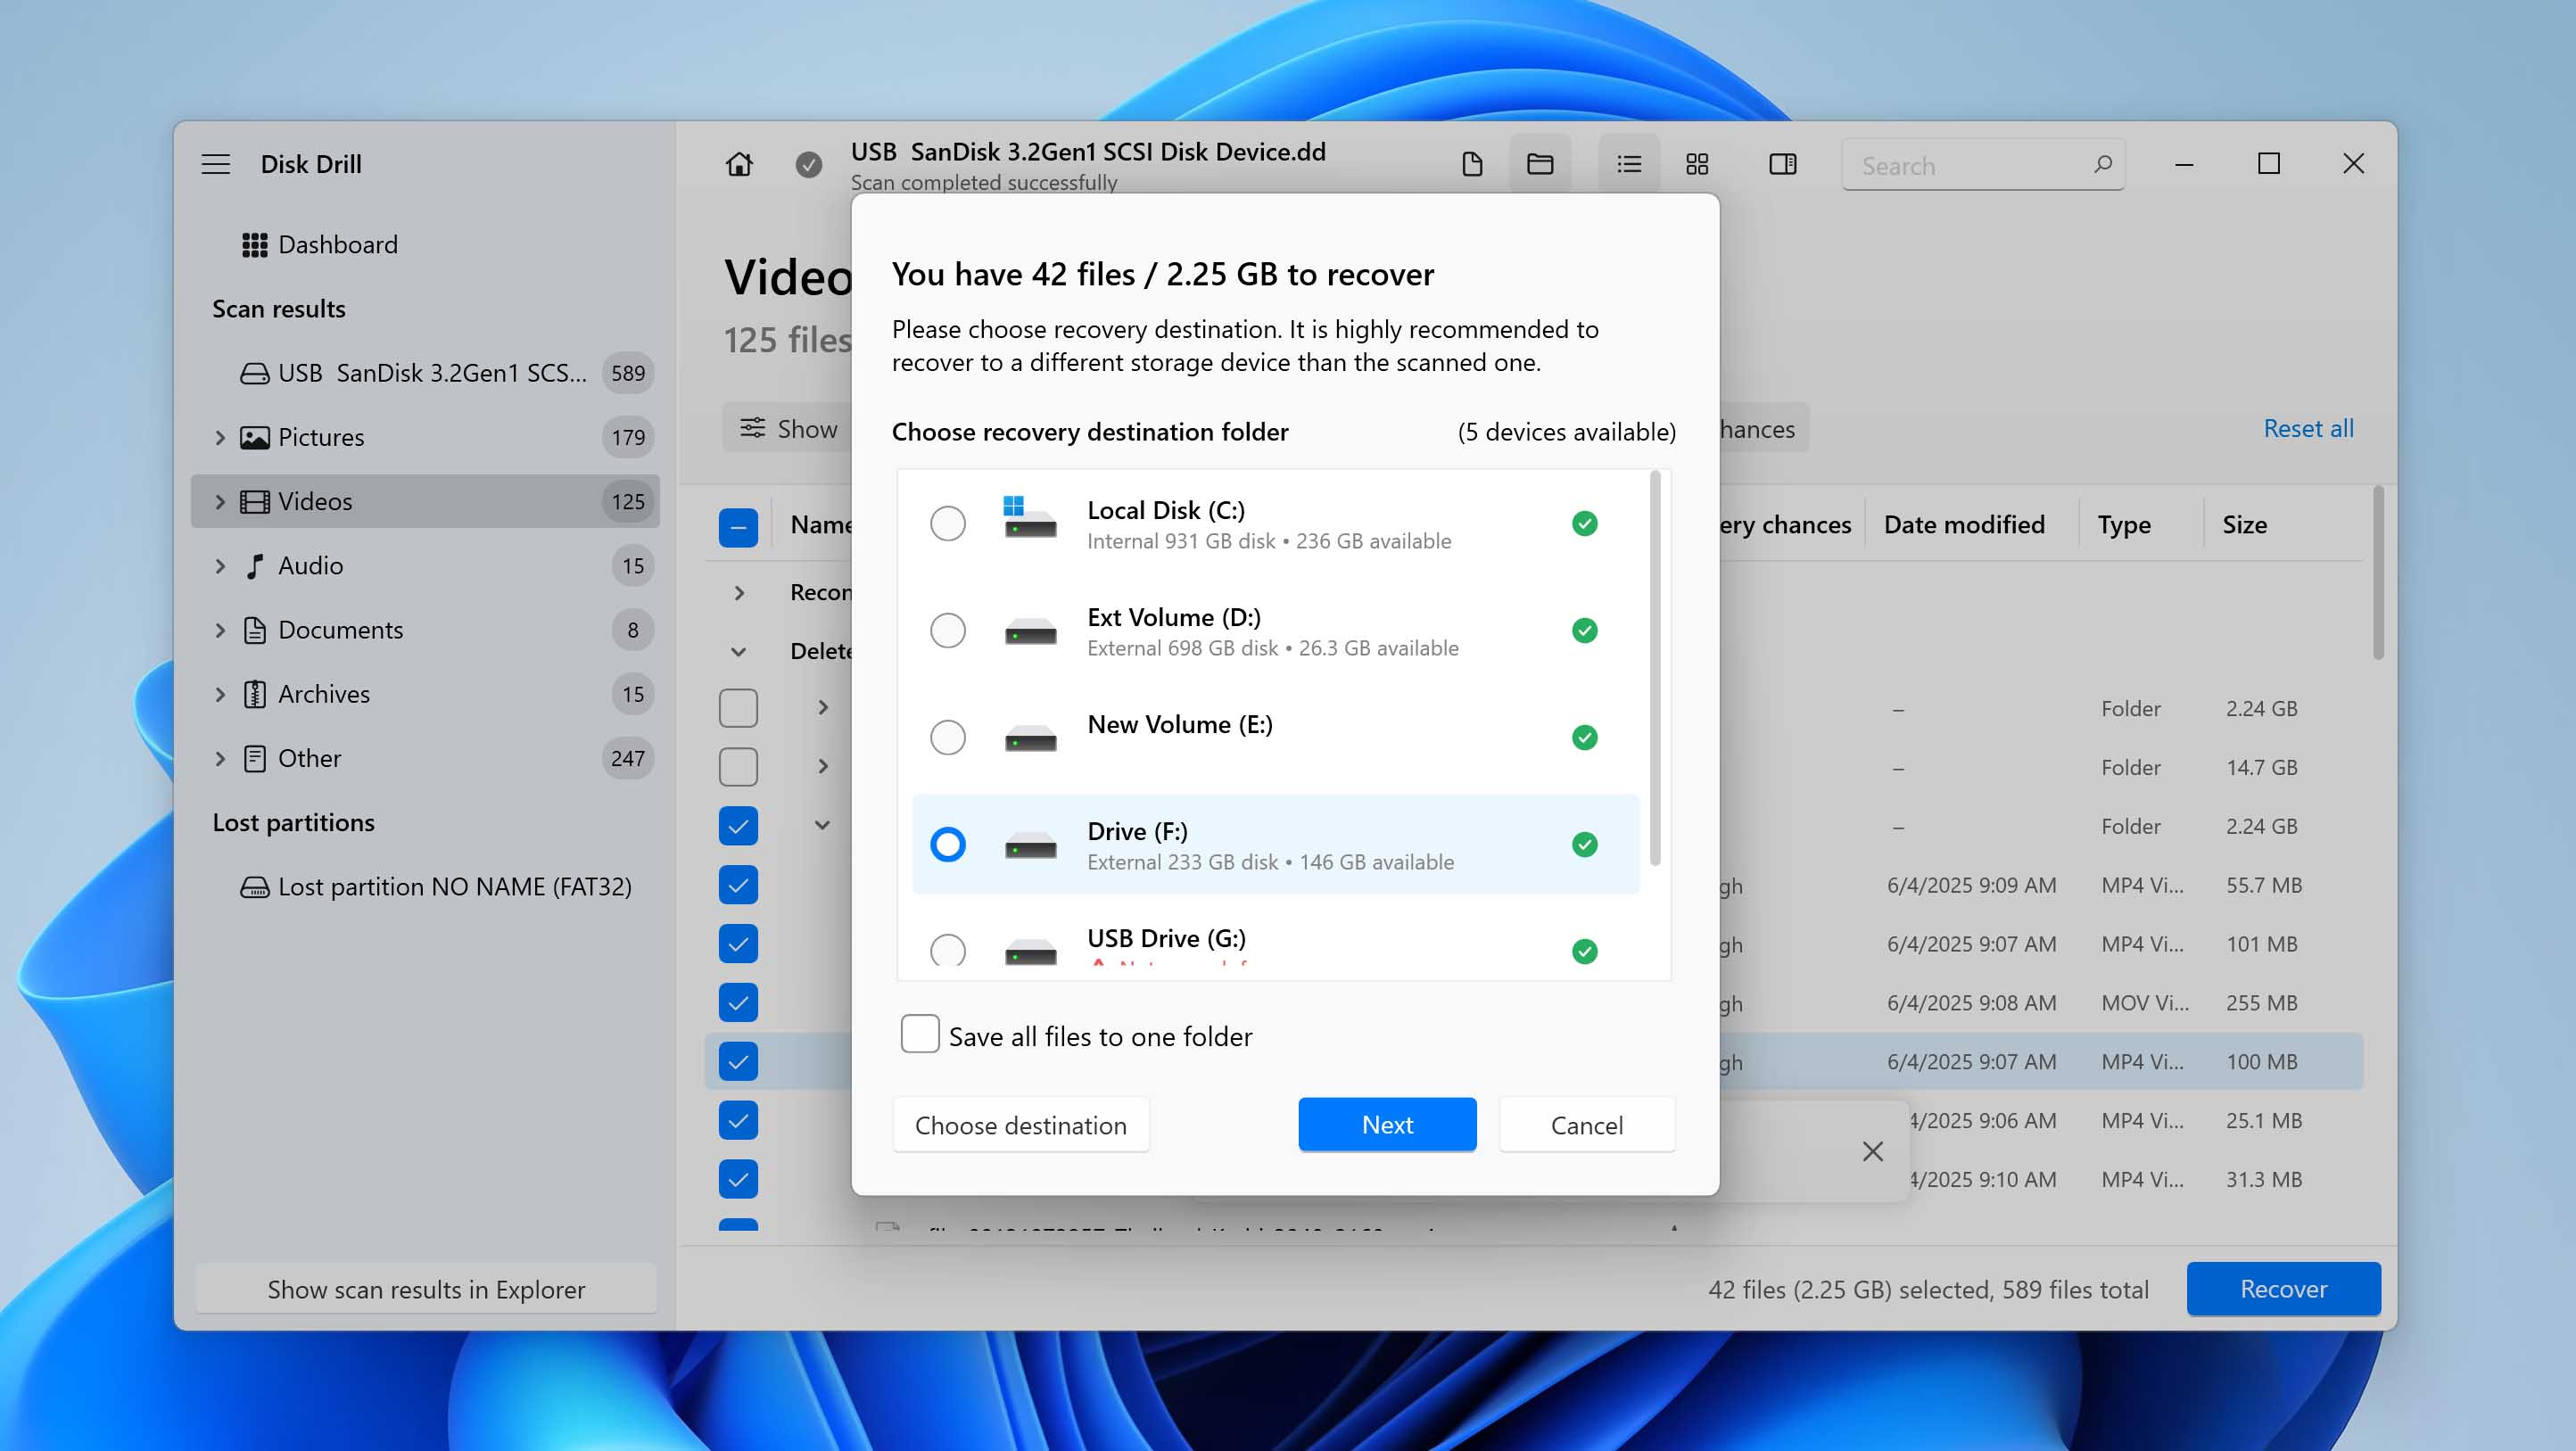The width and height of the screenshot is (2576, 1451).
Task: Go to home screen icon
Action: pos(739,164)
